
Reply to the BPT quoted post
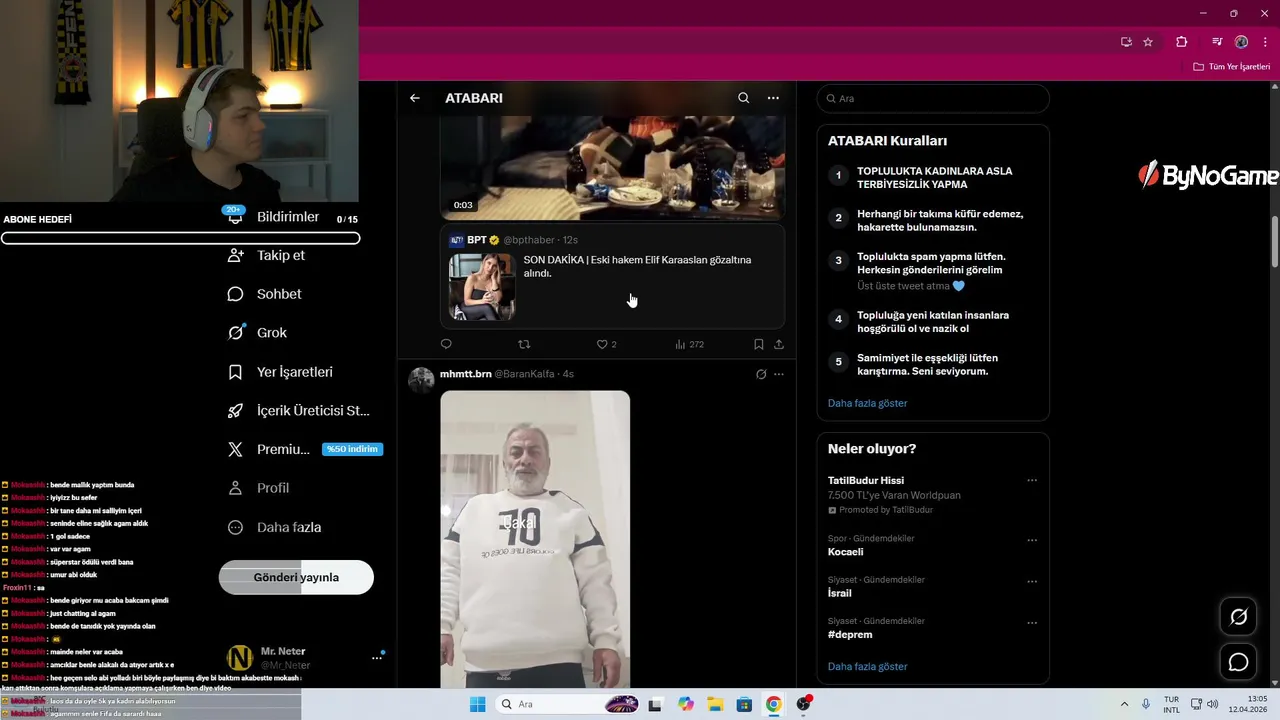pyautogui.click(x=446, y=344)
